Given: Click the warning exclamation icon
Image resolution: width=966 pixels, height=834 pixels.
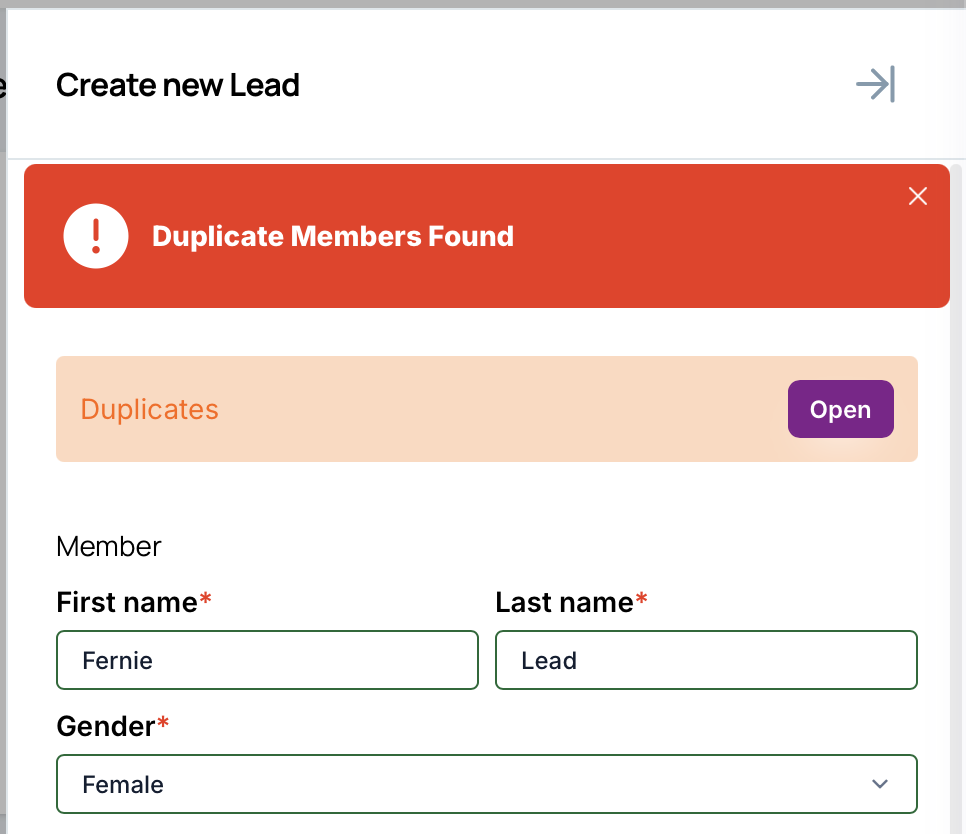Looking at the screenshot, I should pos(96,236).
